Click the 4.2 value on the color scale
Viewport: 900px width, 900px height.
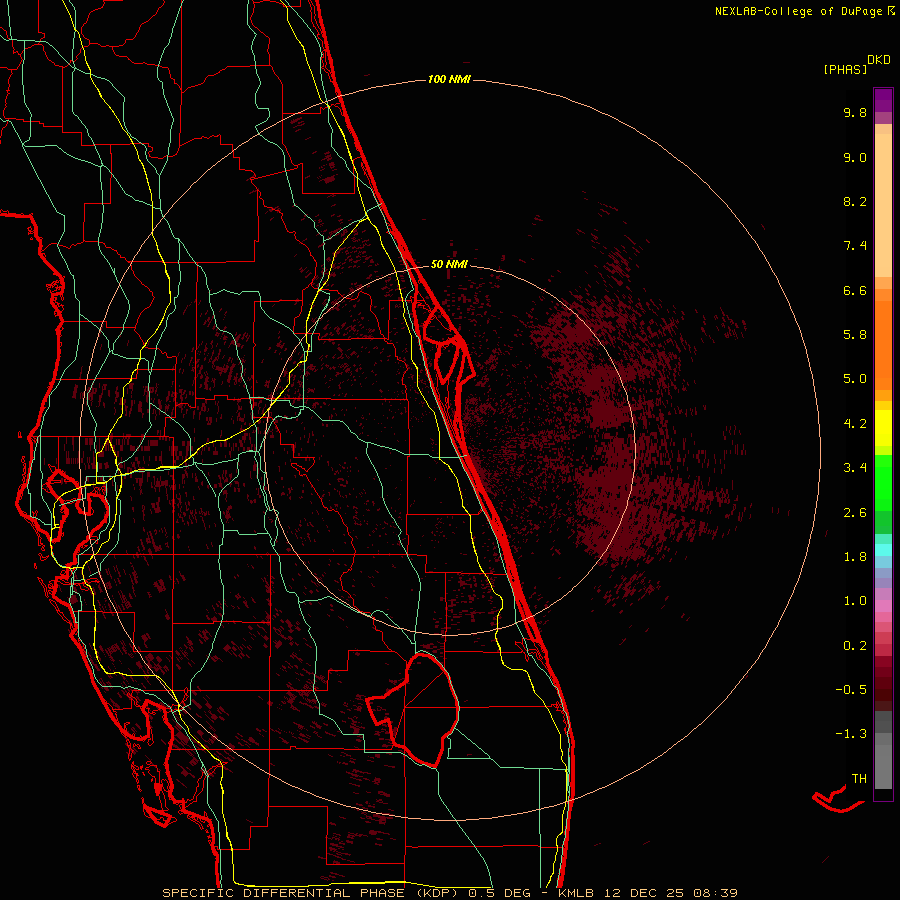(x=855, y=424)
